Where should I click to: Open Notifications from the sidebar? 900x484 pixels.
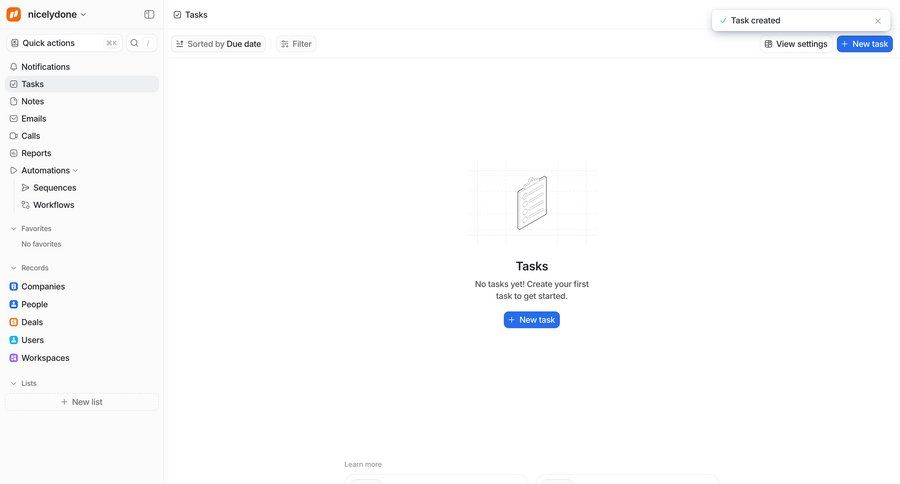point(82,67)
